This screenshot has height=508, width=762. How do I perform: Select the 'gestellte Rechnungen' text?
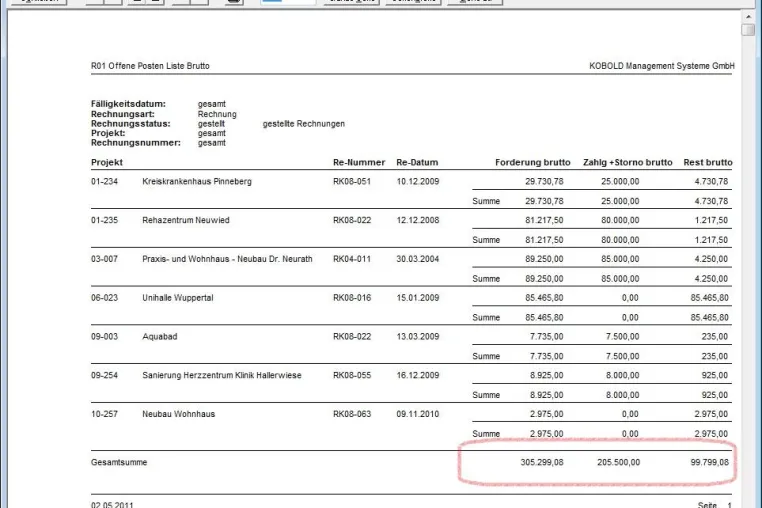(304, 123)
